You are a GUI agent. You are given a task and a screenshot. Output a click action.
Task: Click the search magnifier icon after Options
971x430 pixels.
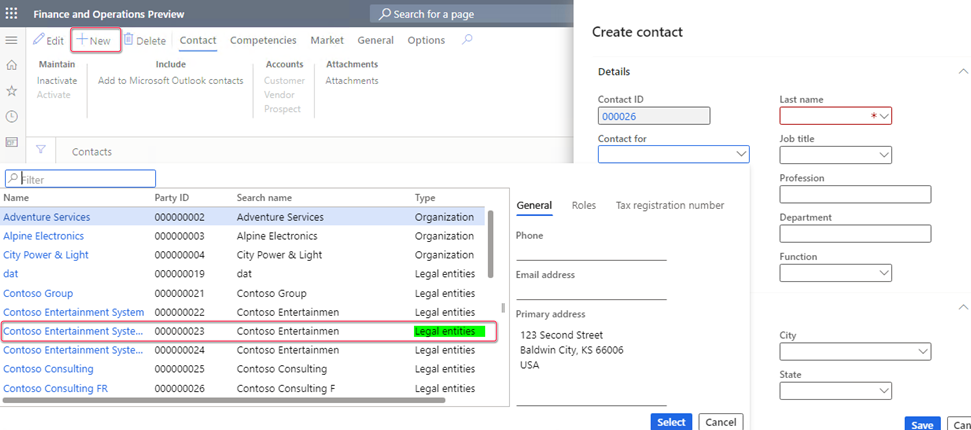[x=468, y=40]
